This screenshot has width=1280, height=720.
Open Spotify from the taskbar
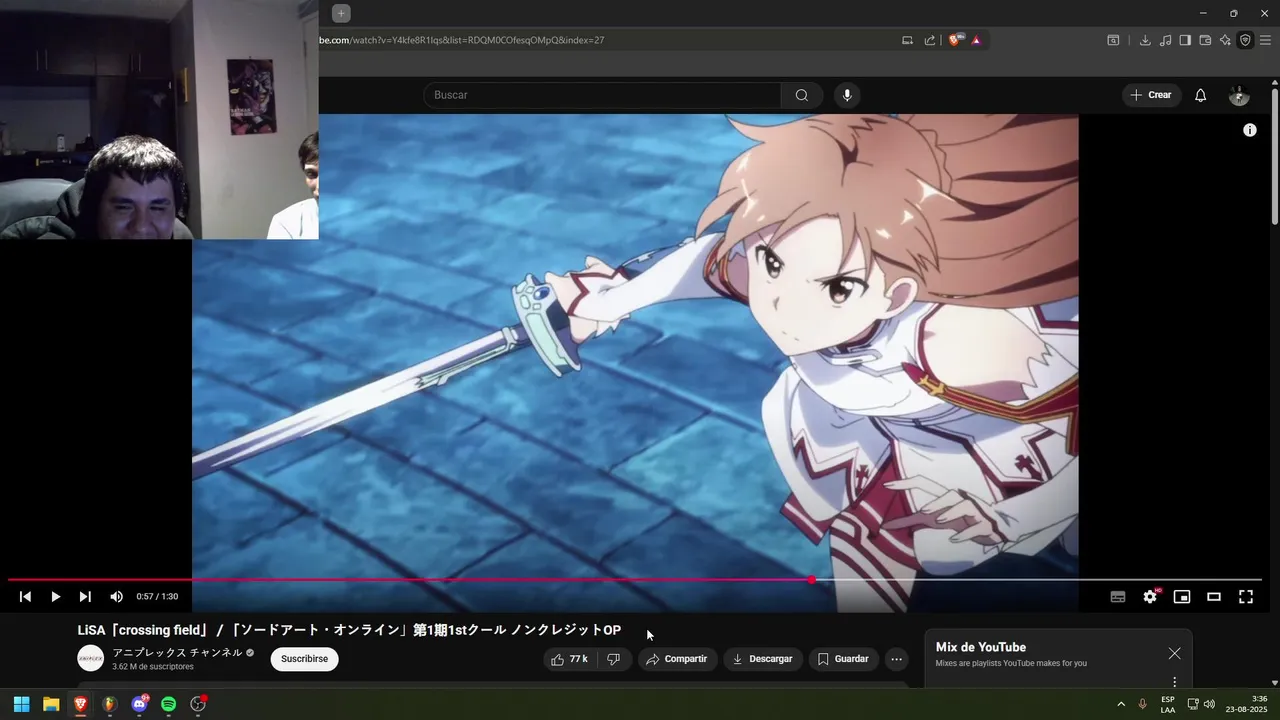pyautogui.click(x=168, y=704)
